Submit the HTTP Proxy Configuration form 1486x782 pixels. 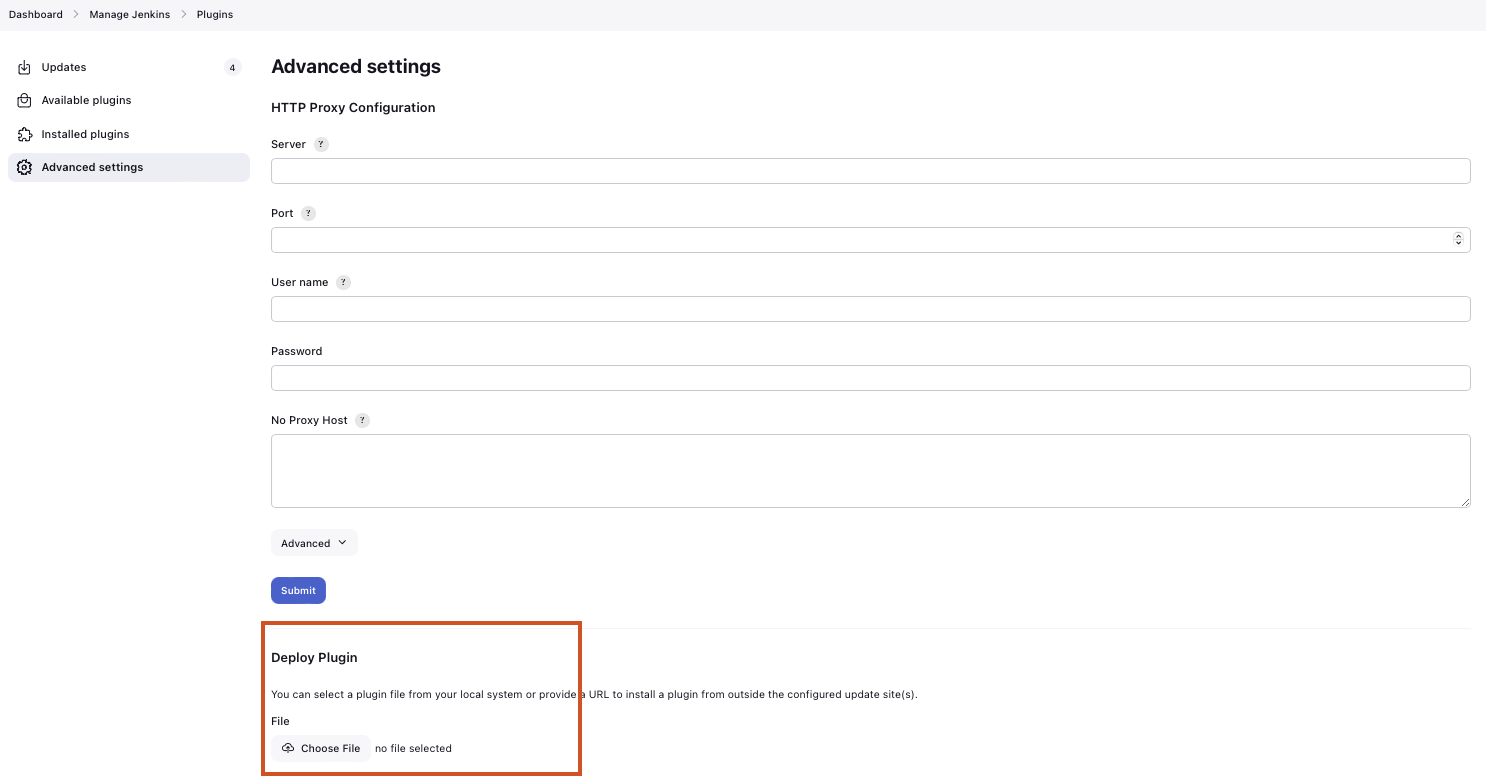(298, 590)
